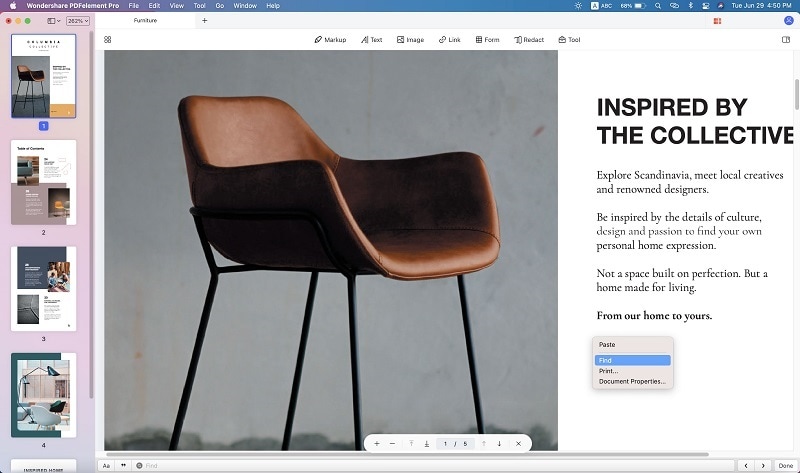Add a new tab with plus button
Viewport: 800px width, 473px height.
coord(205,20)
